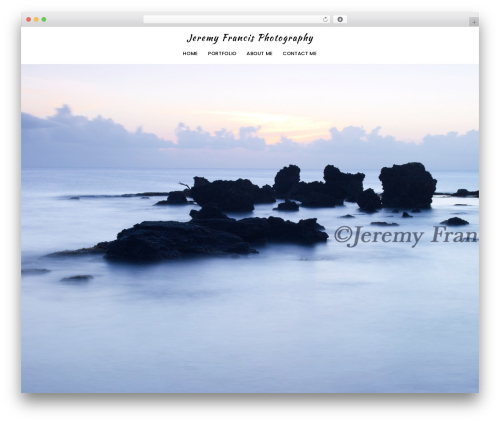Viewport: 500px width, 423px height.
Task: Open the Contact Me page
Action: (299, 53)
